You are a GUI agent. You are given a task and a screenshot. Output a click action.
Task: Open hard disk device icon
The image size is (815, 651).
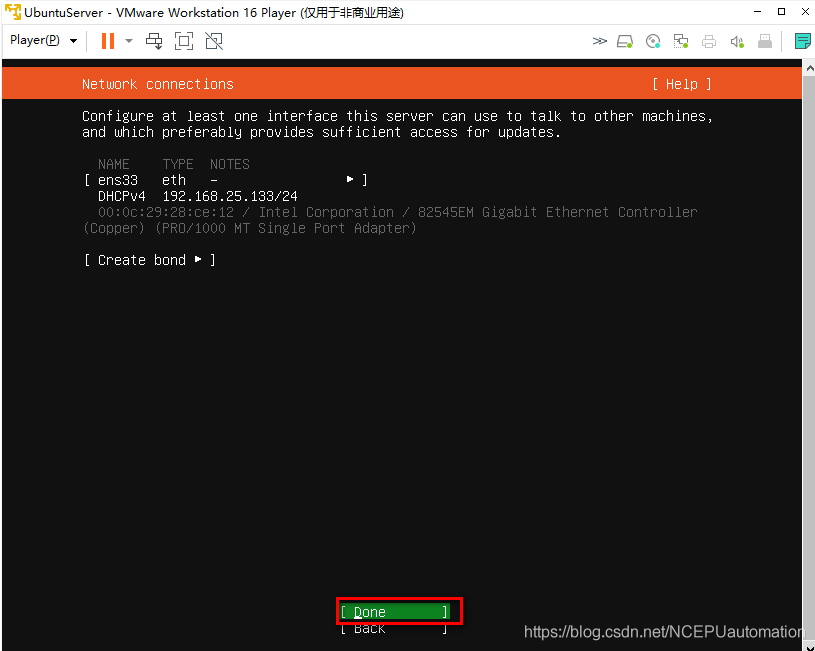click(625, 41)
